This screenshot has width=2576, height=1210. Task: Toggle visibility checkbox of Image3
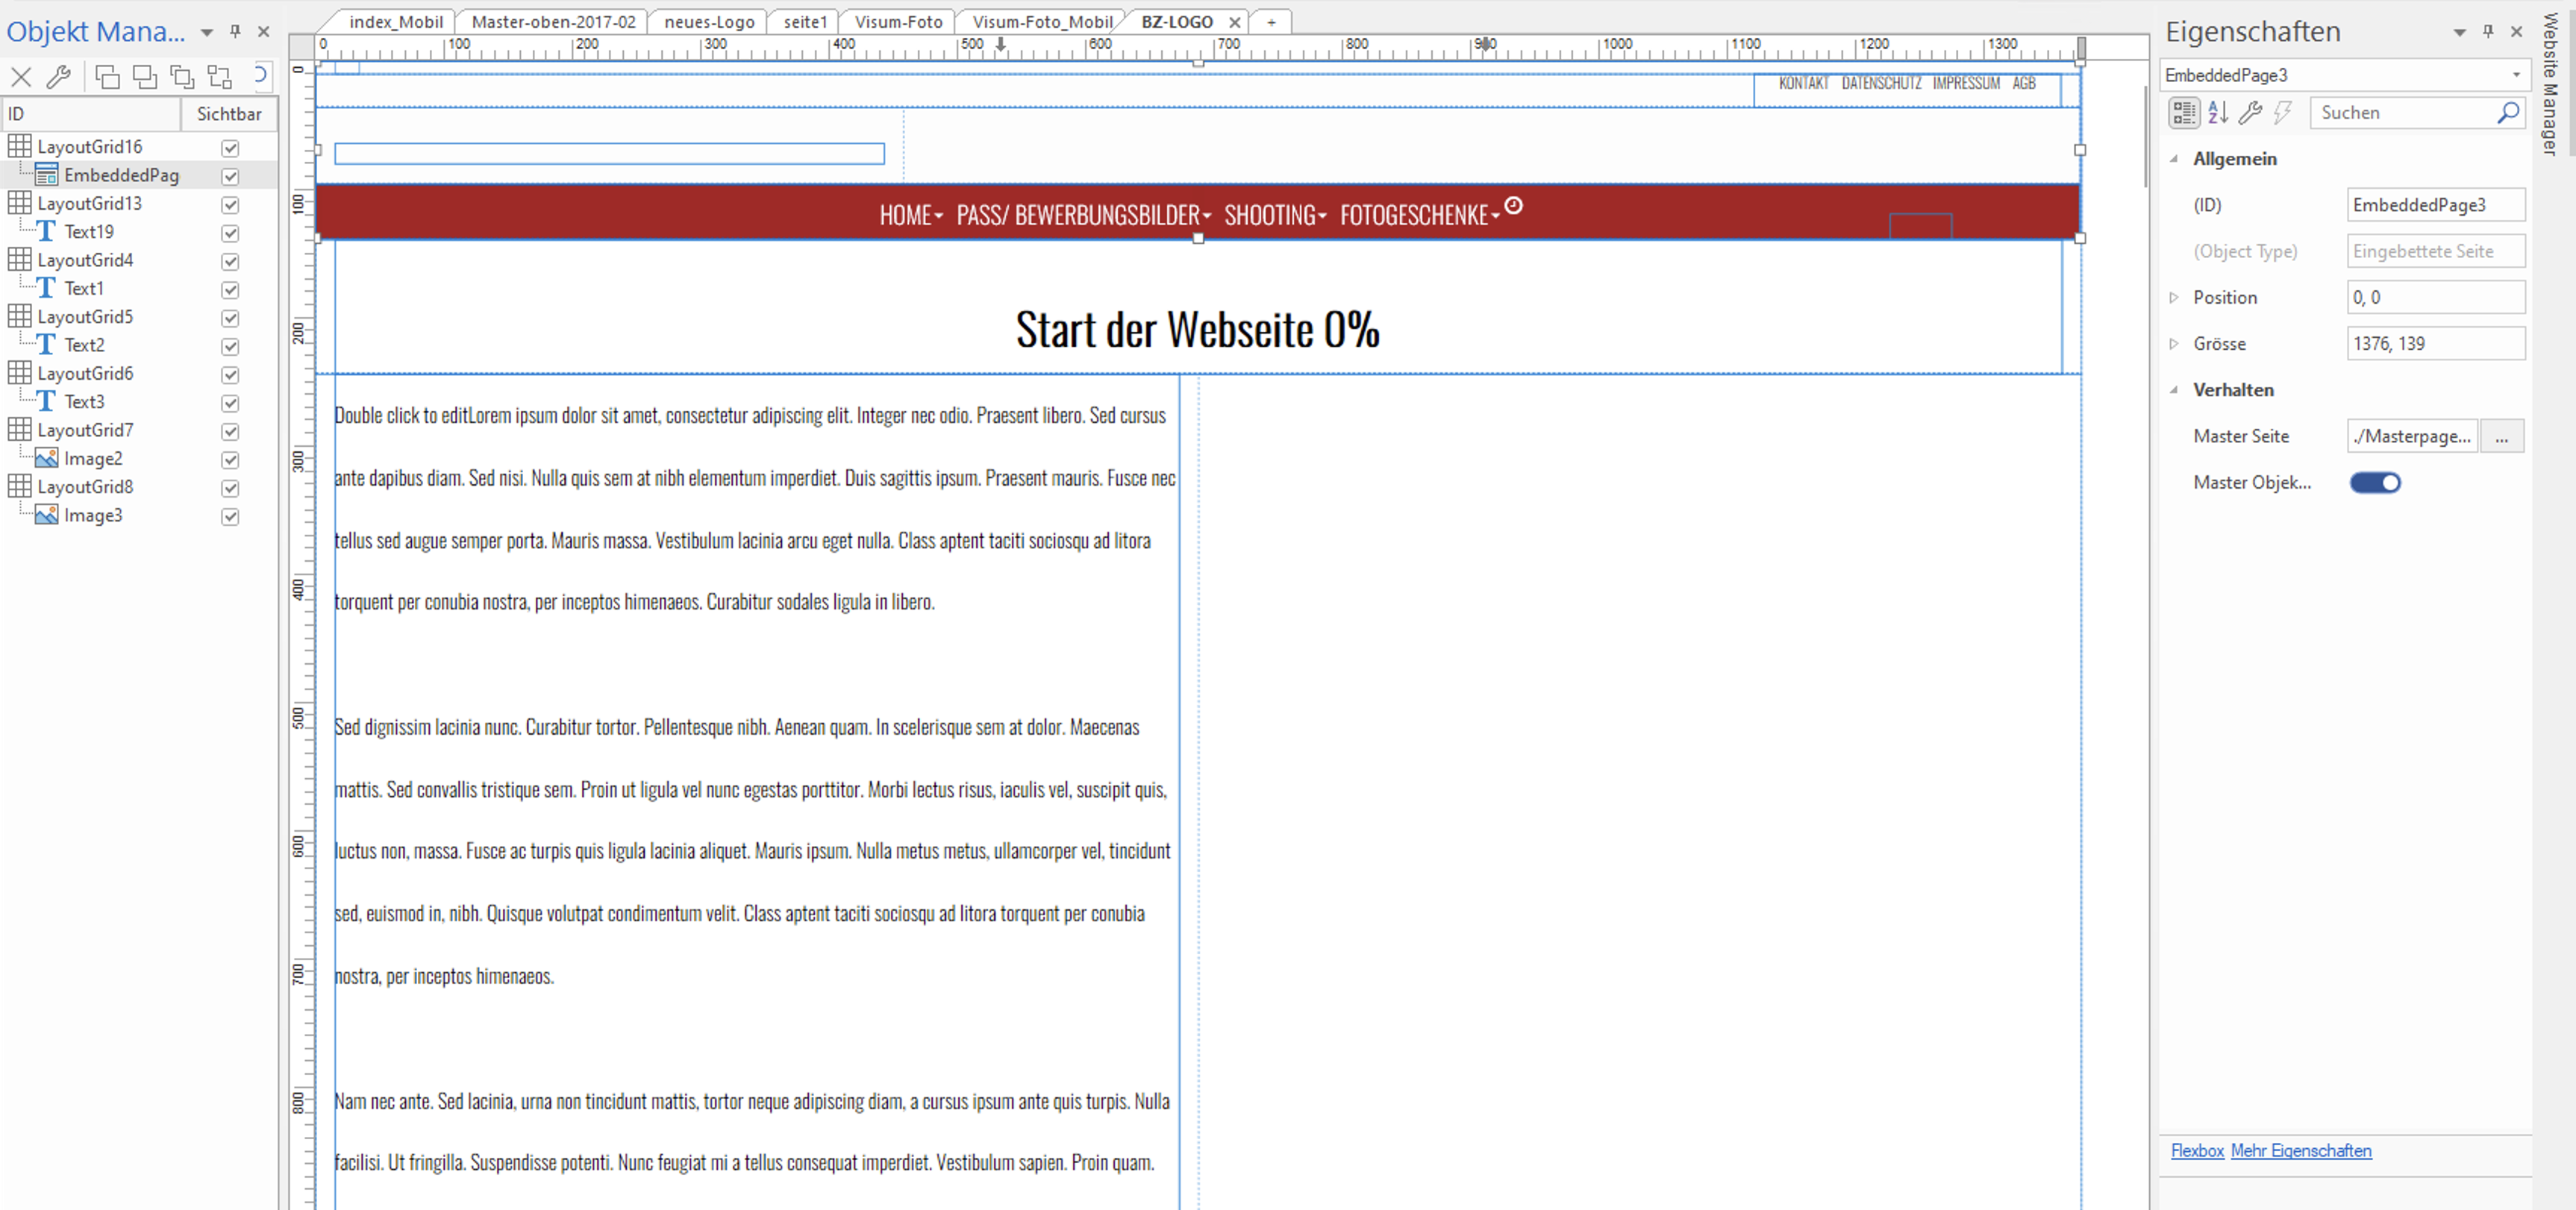[230, 517]
